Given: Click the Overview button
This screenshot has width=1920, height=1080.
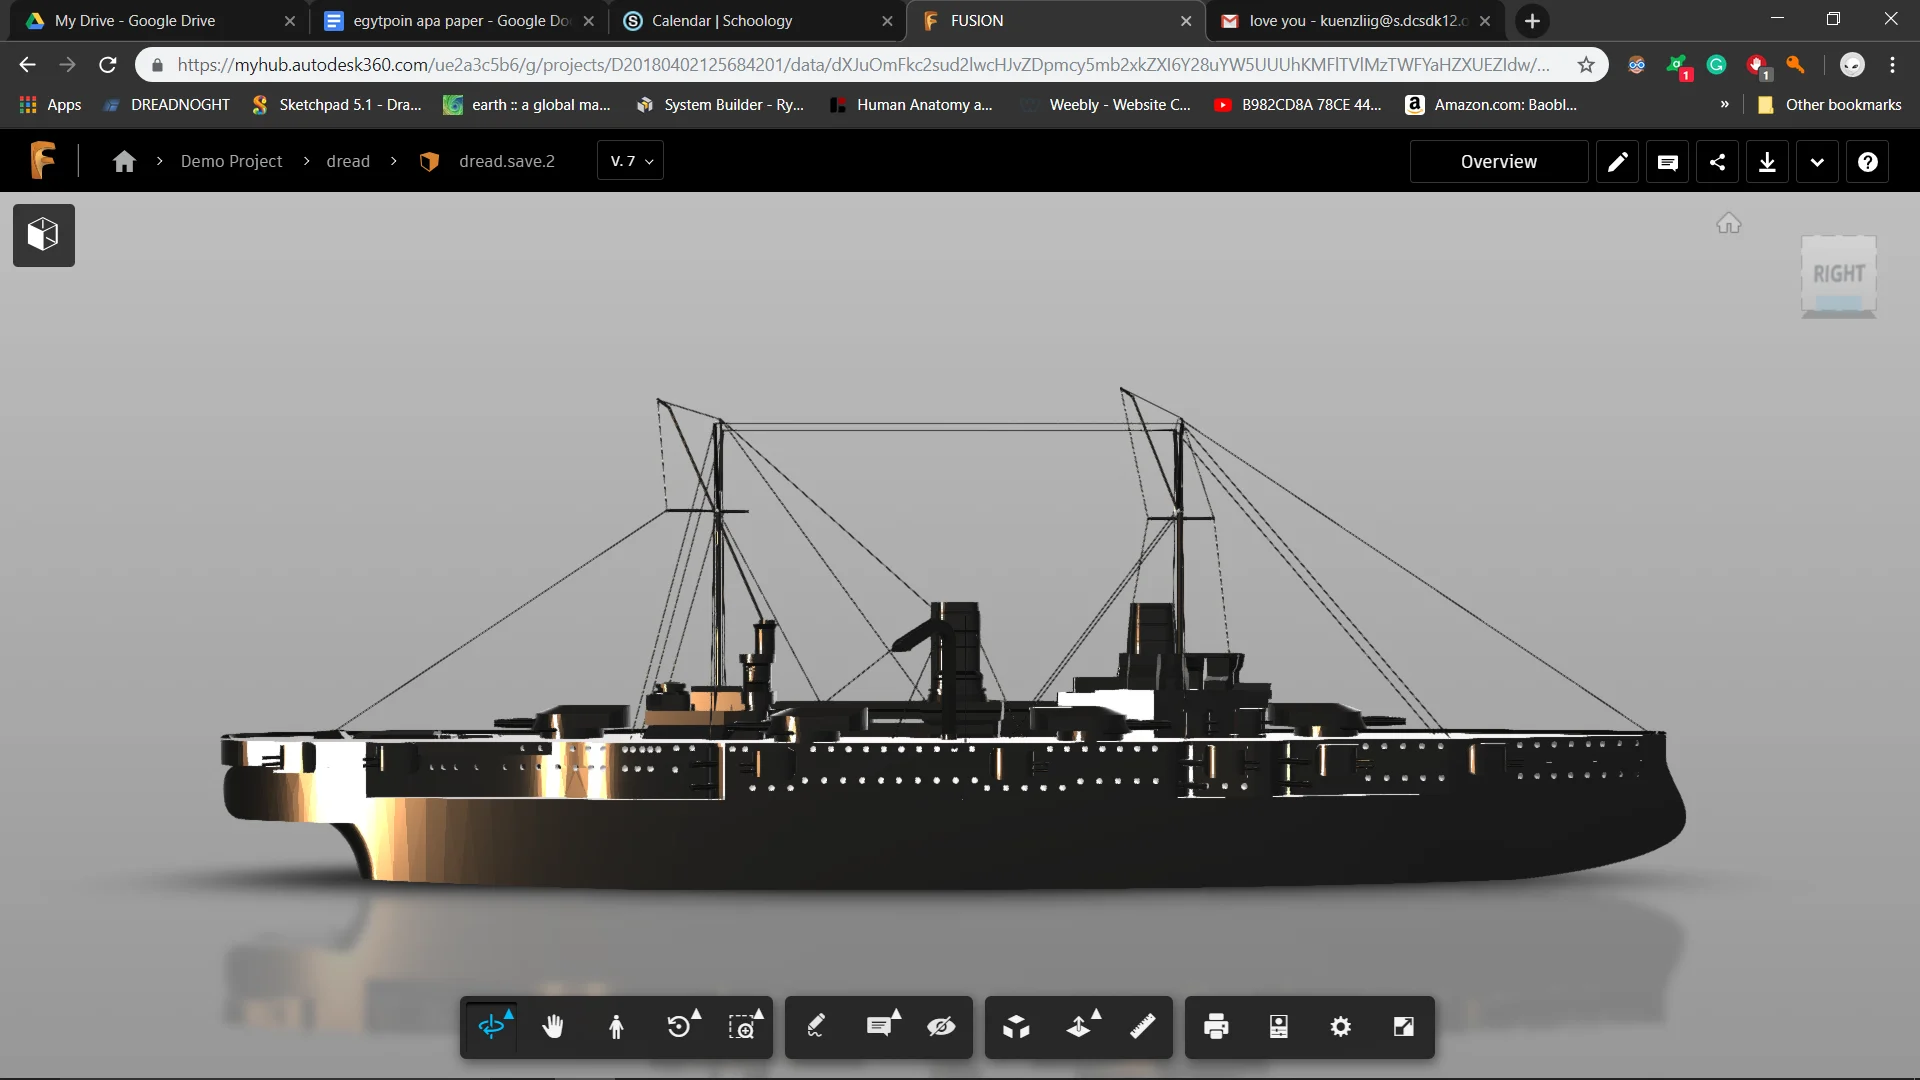Looking at the screenshot, I should 1498,162.
